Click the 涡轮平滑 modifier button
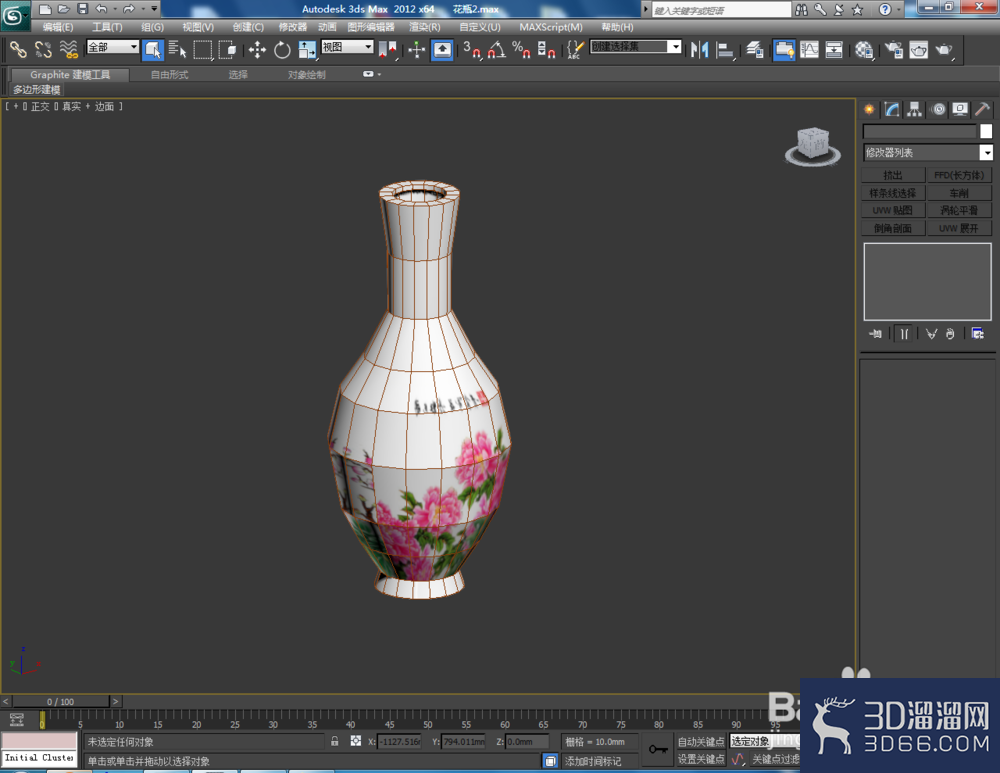Screen dimensions: 1000x773 tap(959, 210)
